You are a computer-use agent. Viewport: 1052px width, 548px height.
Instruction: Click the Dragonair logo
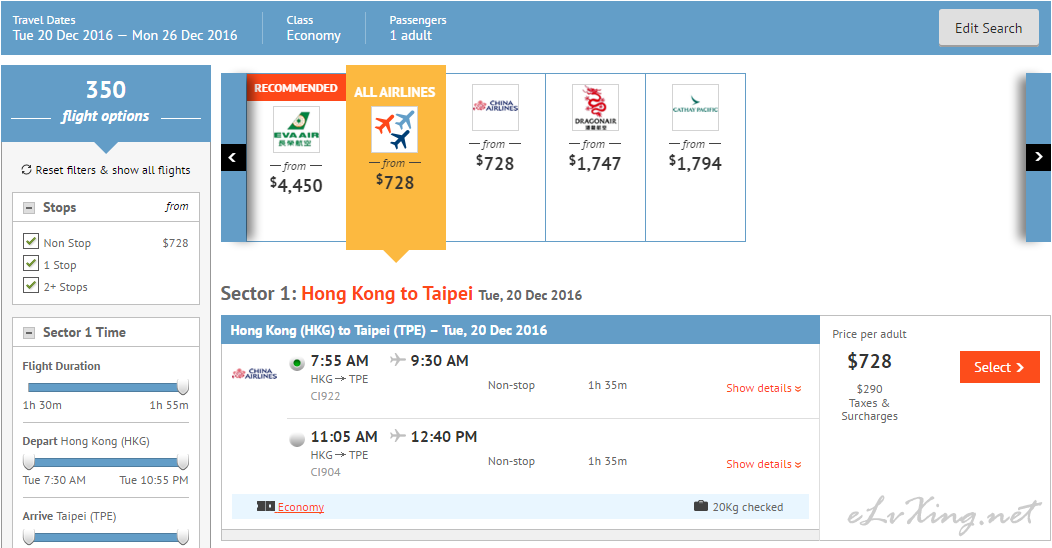click(x=595, y=108)
